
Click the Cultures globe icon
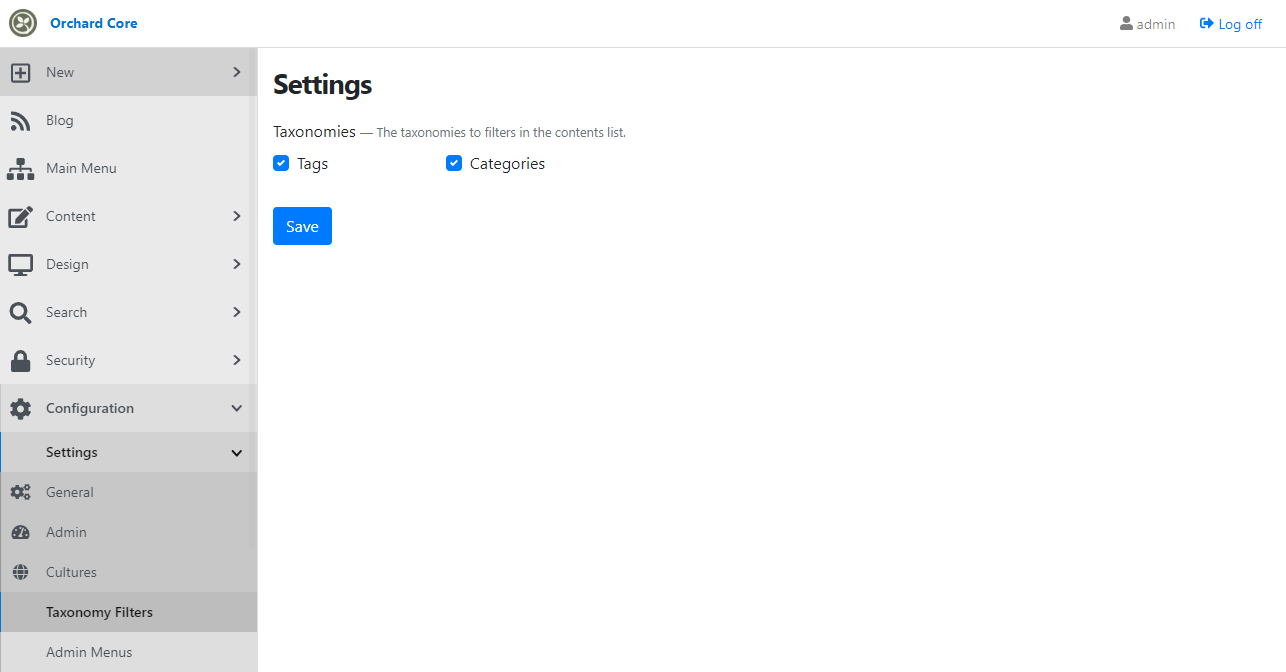click(x=20, y=572)
